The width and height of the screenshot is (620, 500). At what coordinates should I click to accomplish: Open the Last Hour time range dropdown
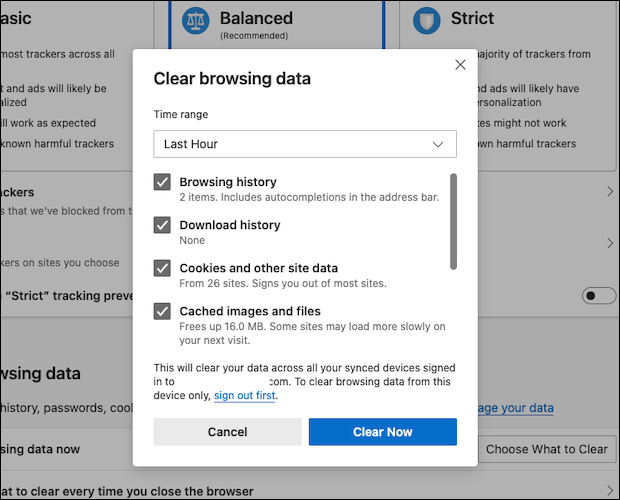click(305, 144)
